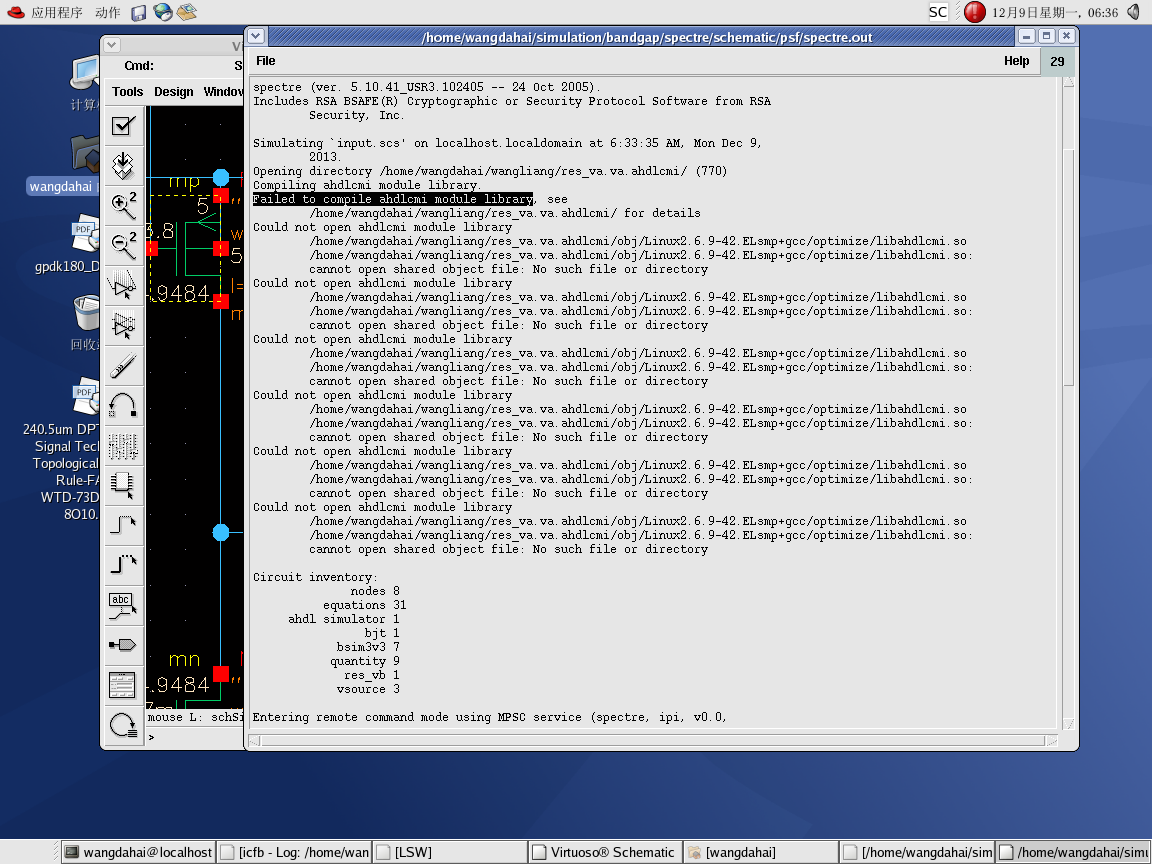Click the 'equations 31' inventory line
This screenshot has height=864, width=1152.
click(x=364, y=605)
